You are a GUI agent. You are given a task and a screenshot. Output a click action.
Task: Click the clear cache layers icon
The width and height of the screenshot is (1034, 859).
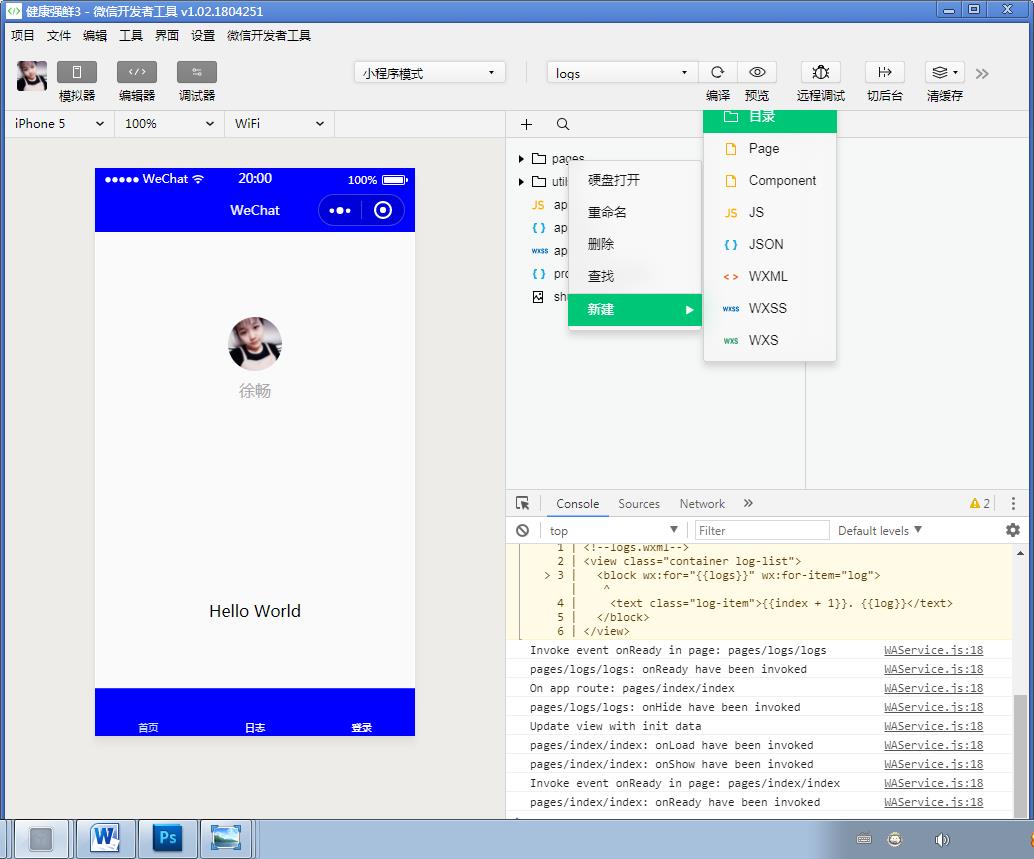pos(944,72)
